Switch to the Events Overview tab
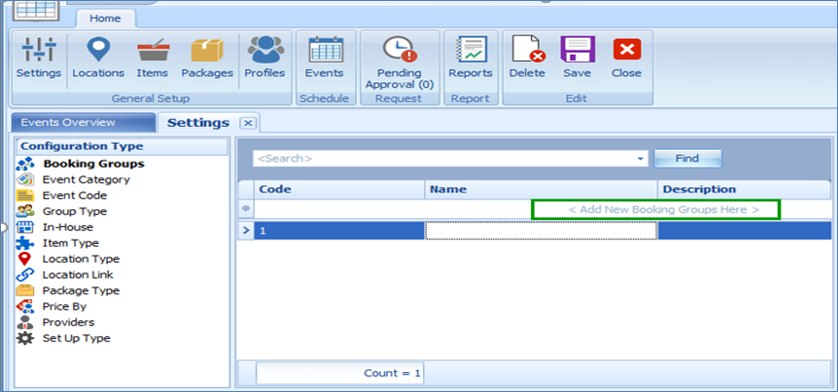The width and height of the screenshot is (838, 392). click(83, 122)
